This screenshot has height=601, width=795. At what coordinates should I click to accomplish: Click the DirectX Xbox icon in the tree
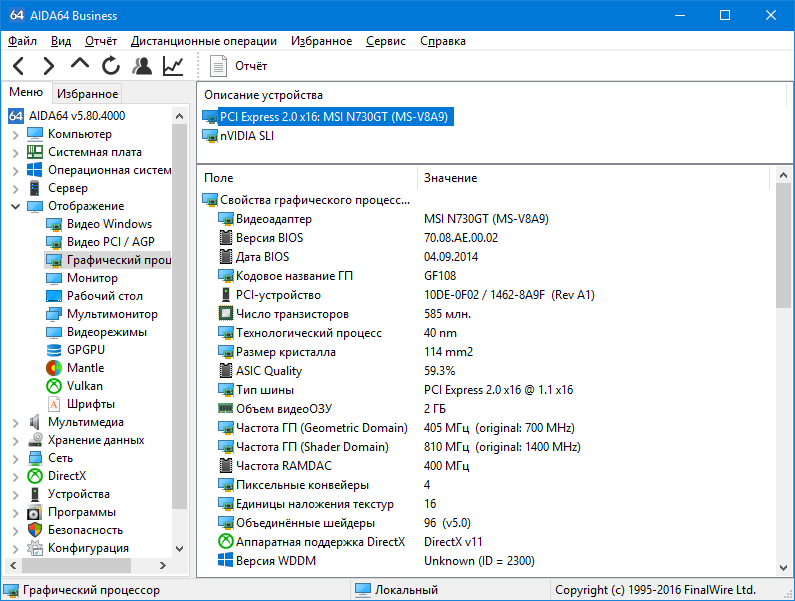coord(35,476)
